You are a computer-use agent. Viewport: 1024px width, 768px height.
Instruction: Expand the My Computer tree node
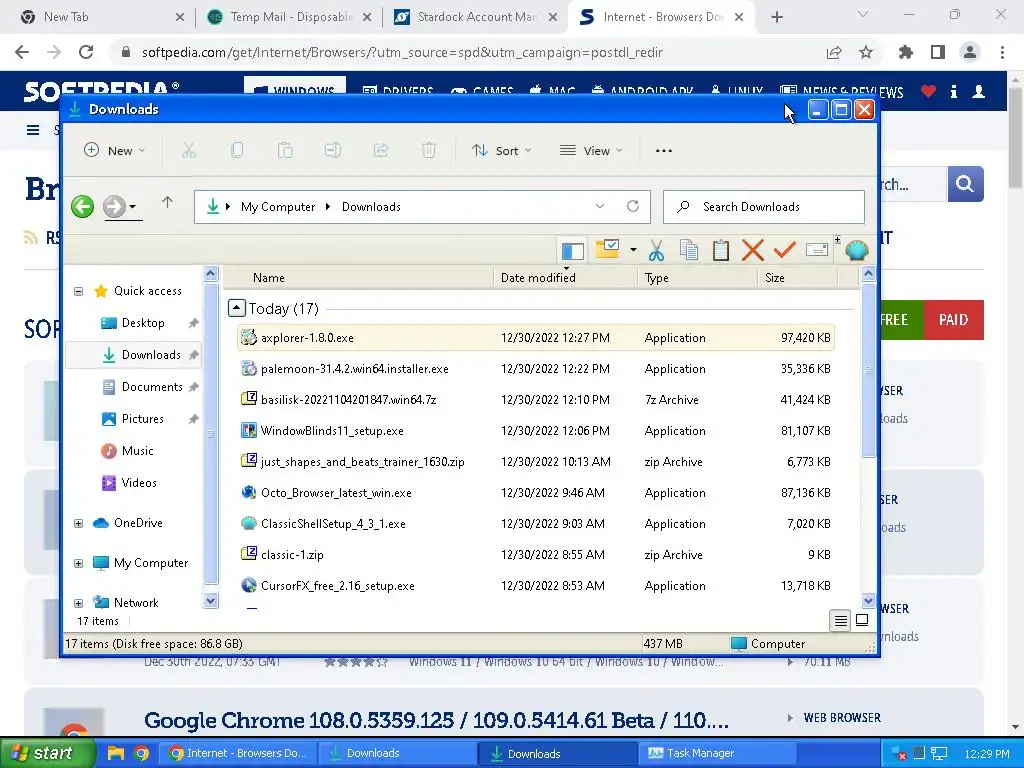pyautogui.click(x=78, y=563)
